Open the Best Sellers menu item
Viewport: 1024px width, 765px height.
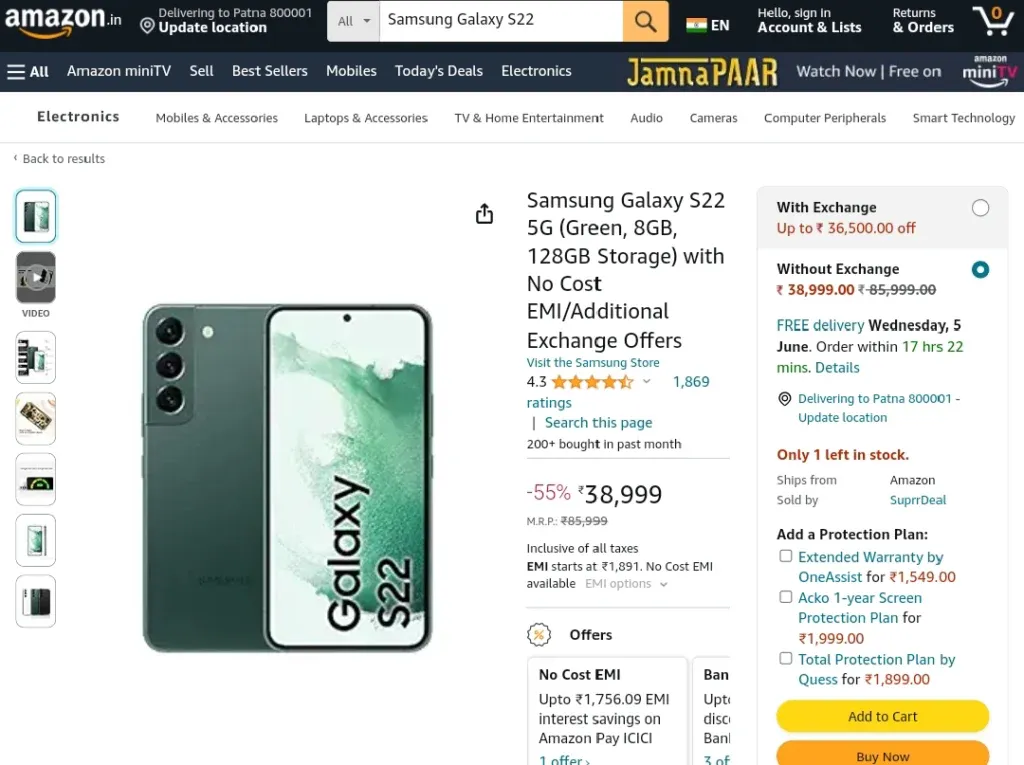click(270, 71)
